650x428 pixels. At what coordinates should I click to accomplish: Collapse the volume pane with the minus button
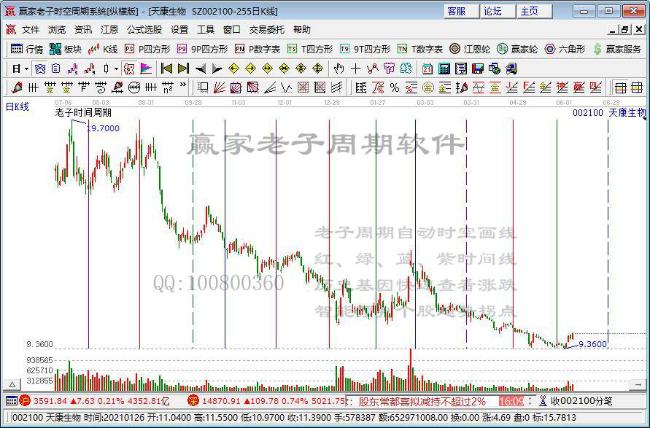(638, 385)
